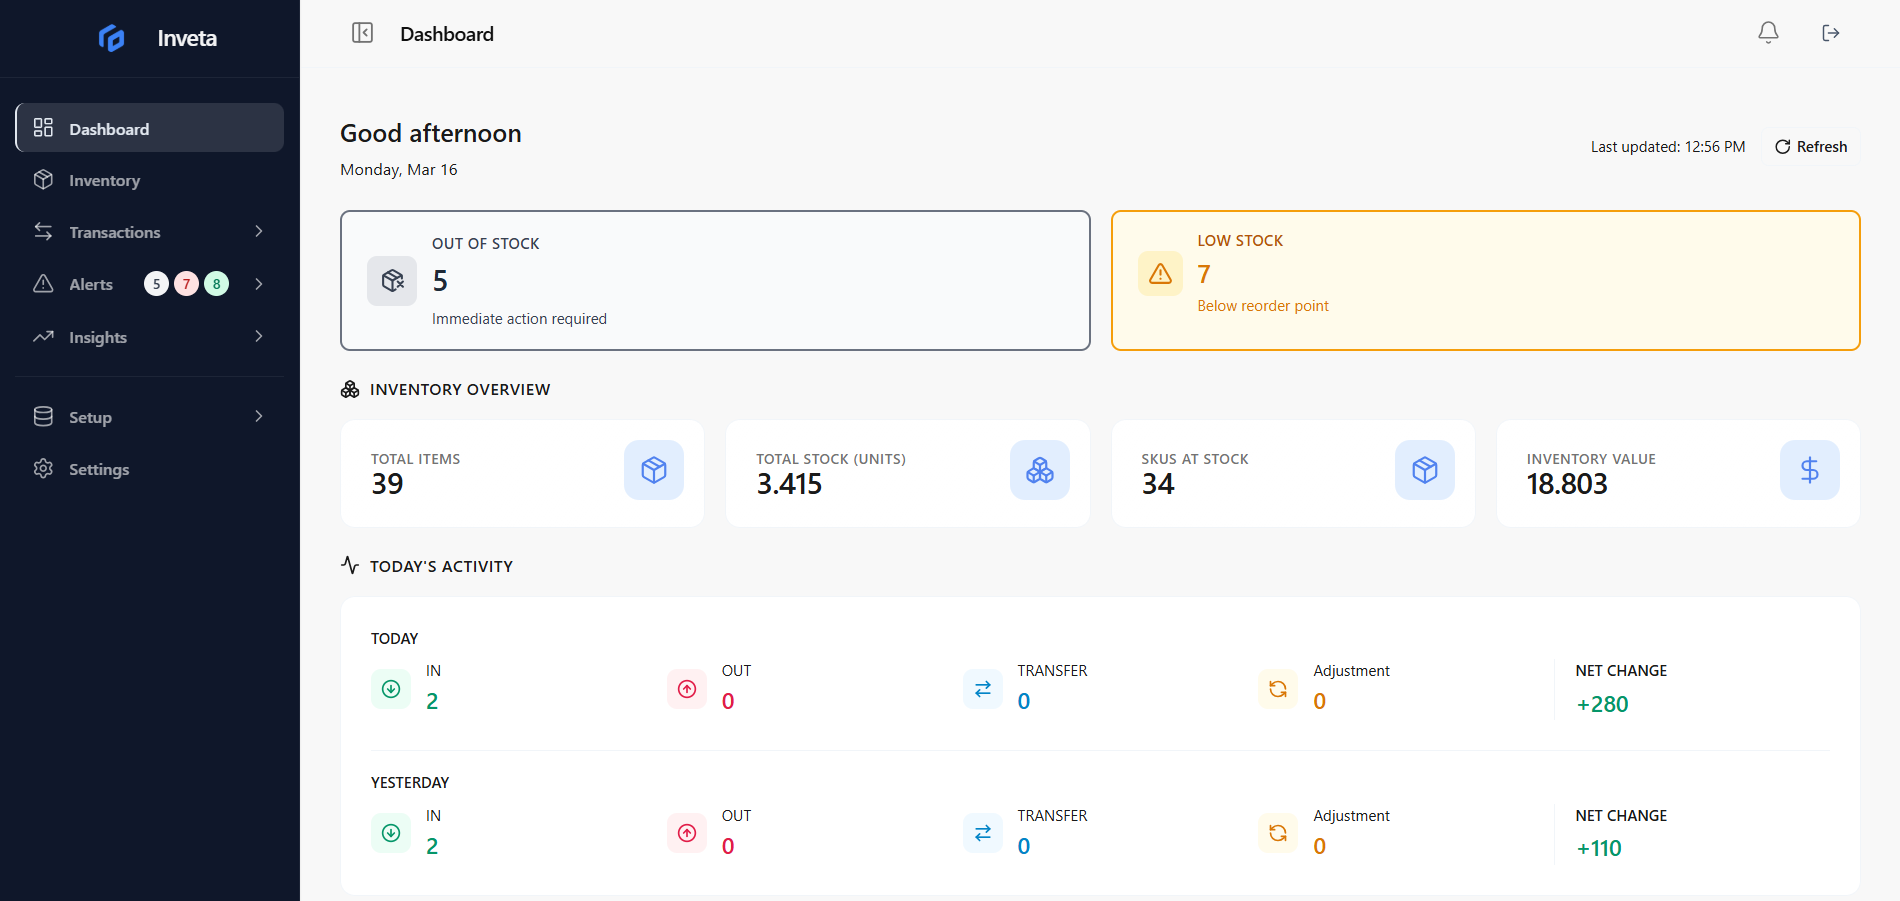Click the Inventory Value dollar icon
The width and height of the screenshot is (1900, 901).
pyautogui.click(x=1809, y=470)
